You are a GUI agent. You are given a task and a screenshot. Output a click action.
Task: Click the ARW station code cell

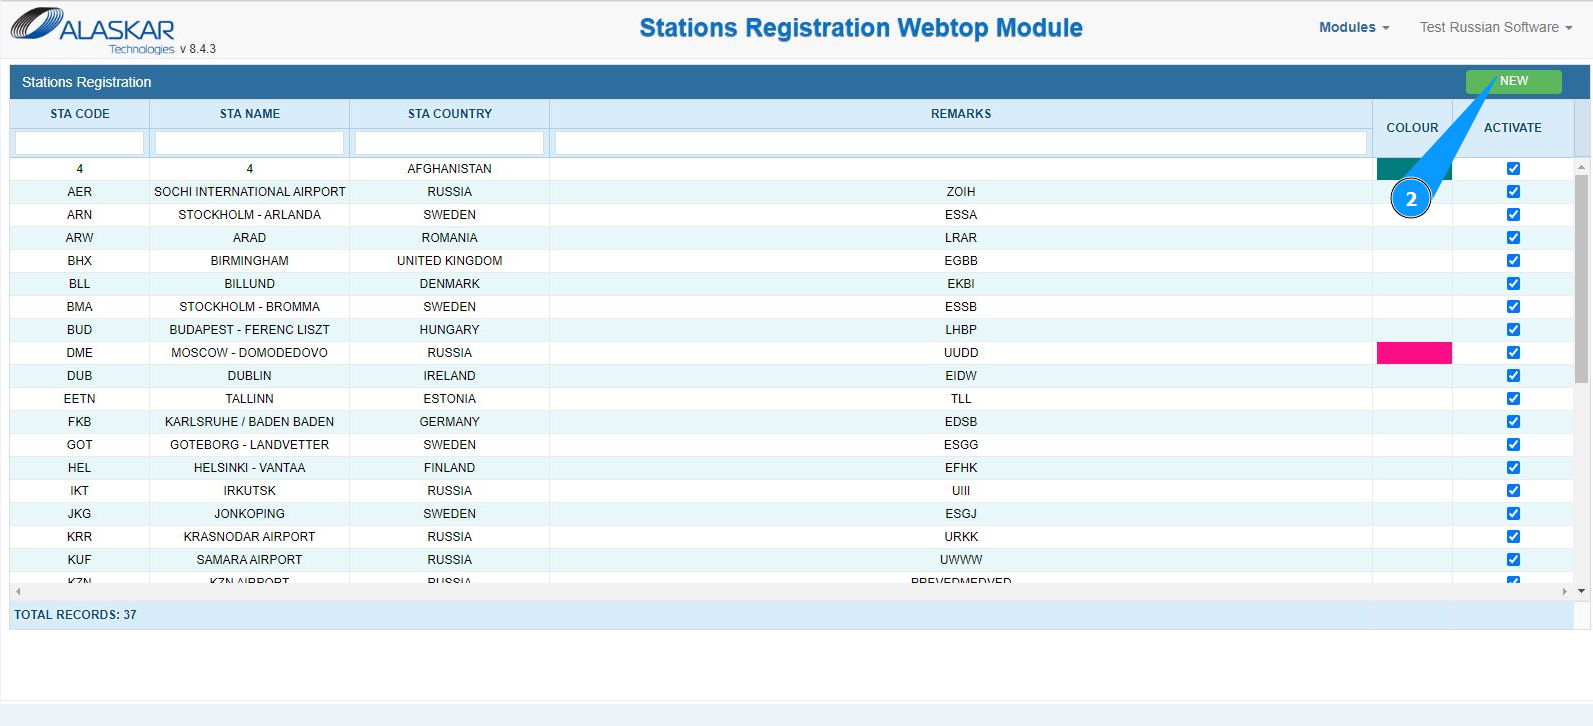80,238
